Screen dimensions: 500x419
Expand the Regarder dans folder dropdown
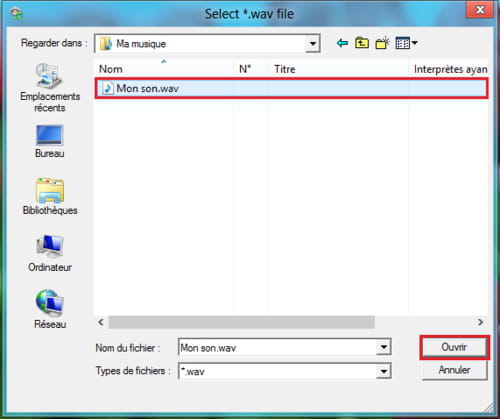pos(313,43)
